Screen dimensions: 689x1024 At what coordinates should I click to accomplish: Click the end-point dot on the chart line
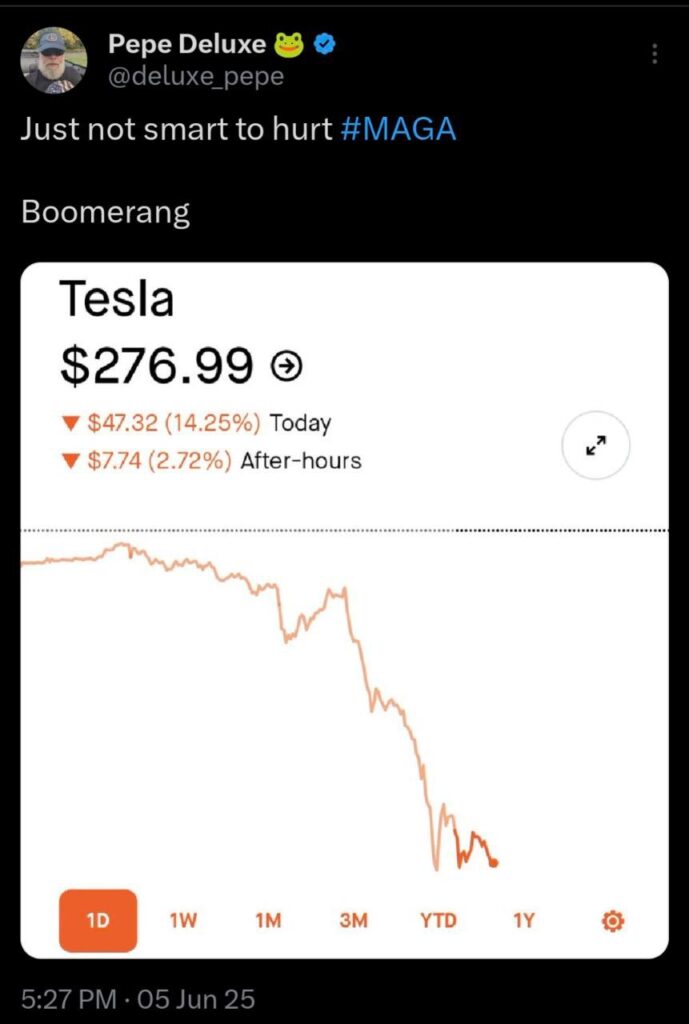point(494,863)
